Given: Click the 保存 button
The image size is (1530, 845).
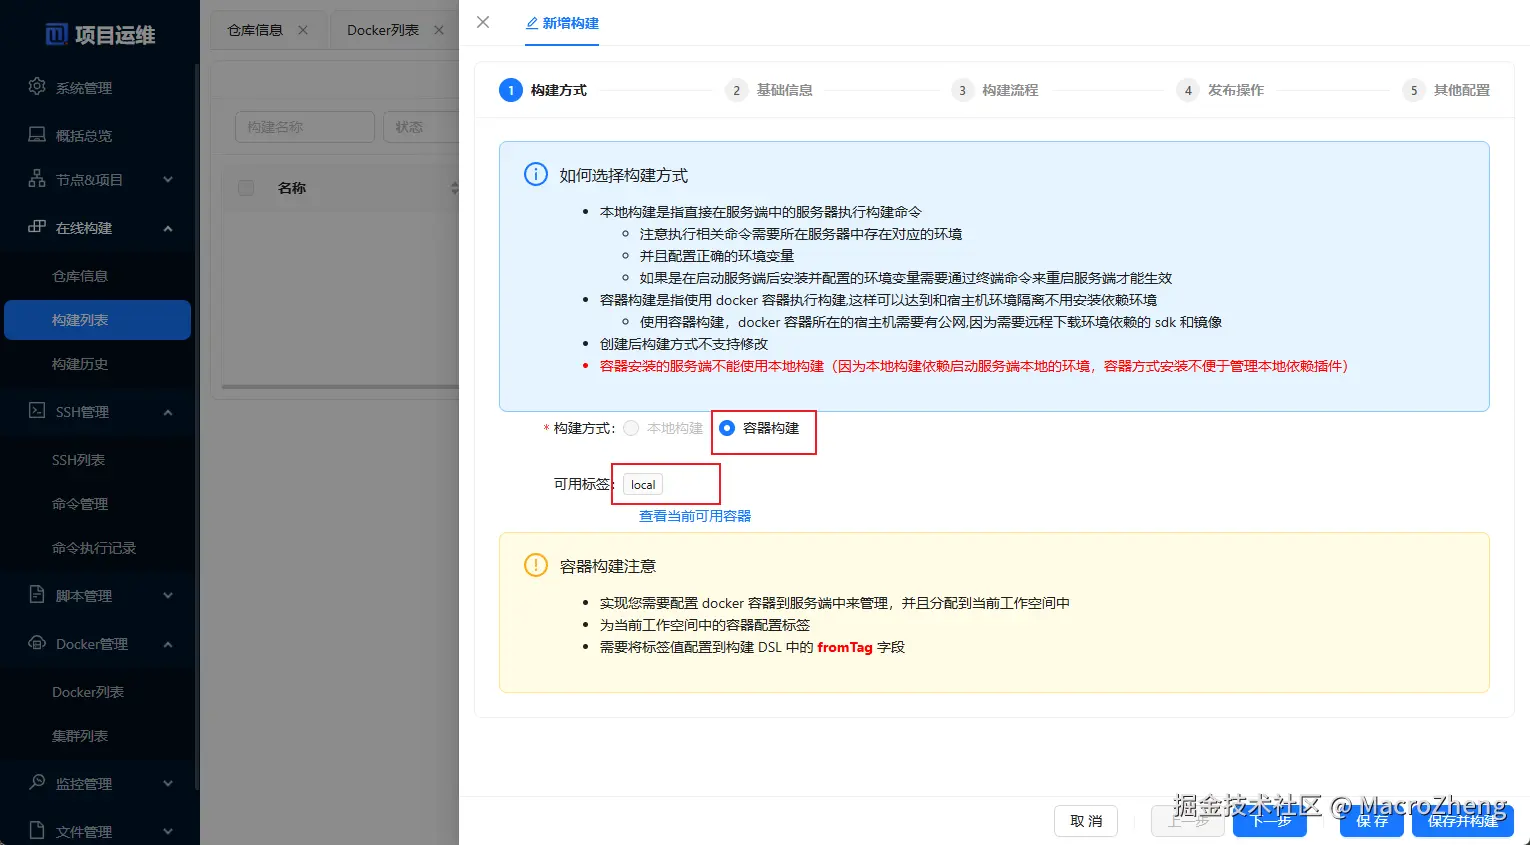Looking at the screenshot, I should point(1372,821).
